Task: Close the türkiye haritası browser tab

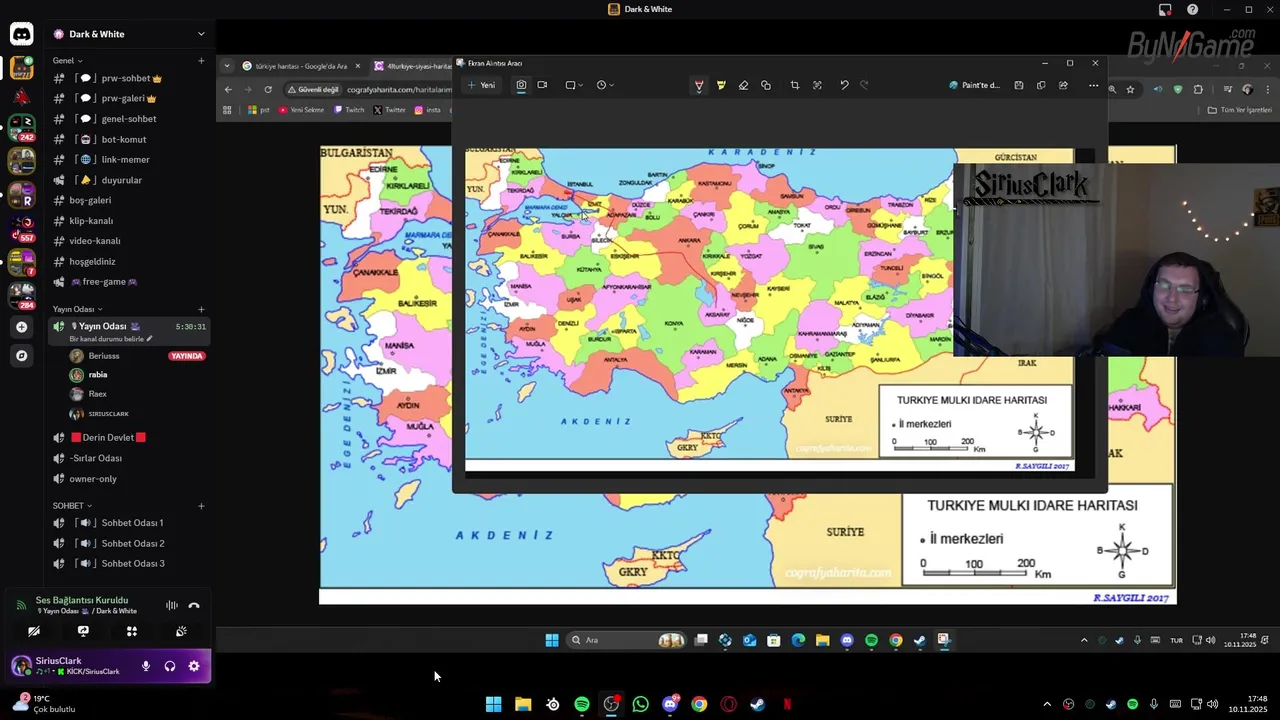Action: pos(358,66)
